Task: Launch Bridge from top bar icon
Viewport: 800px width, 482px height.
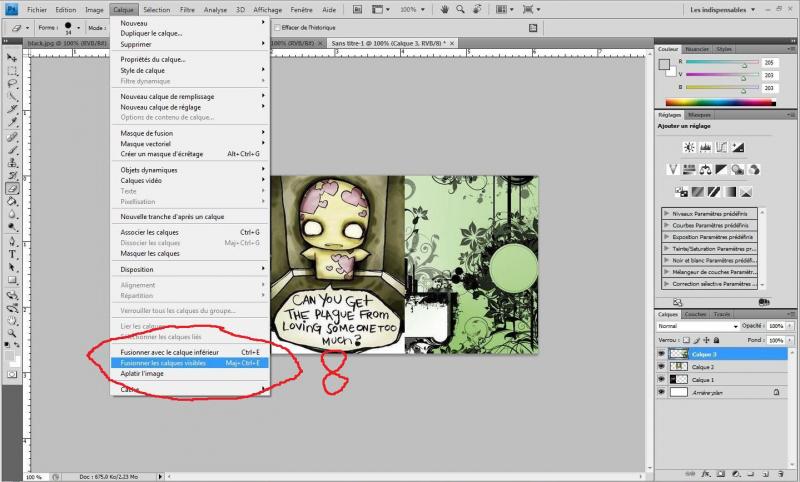Action: [x=358, y=9]
